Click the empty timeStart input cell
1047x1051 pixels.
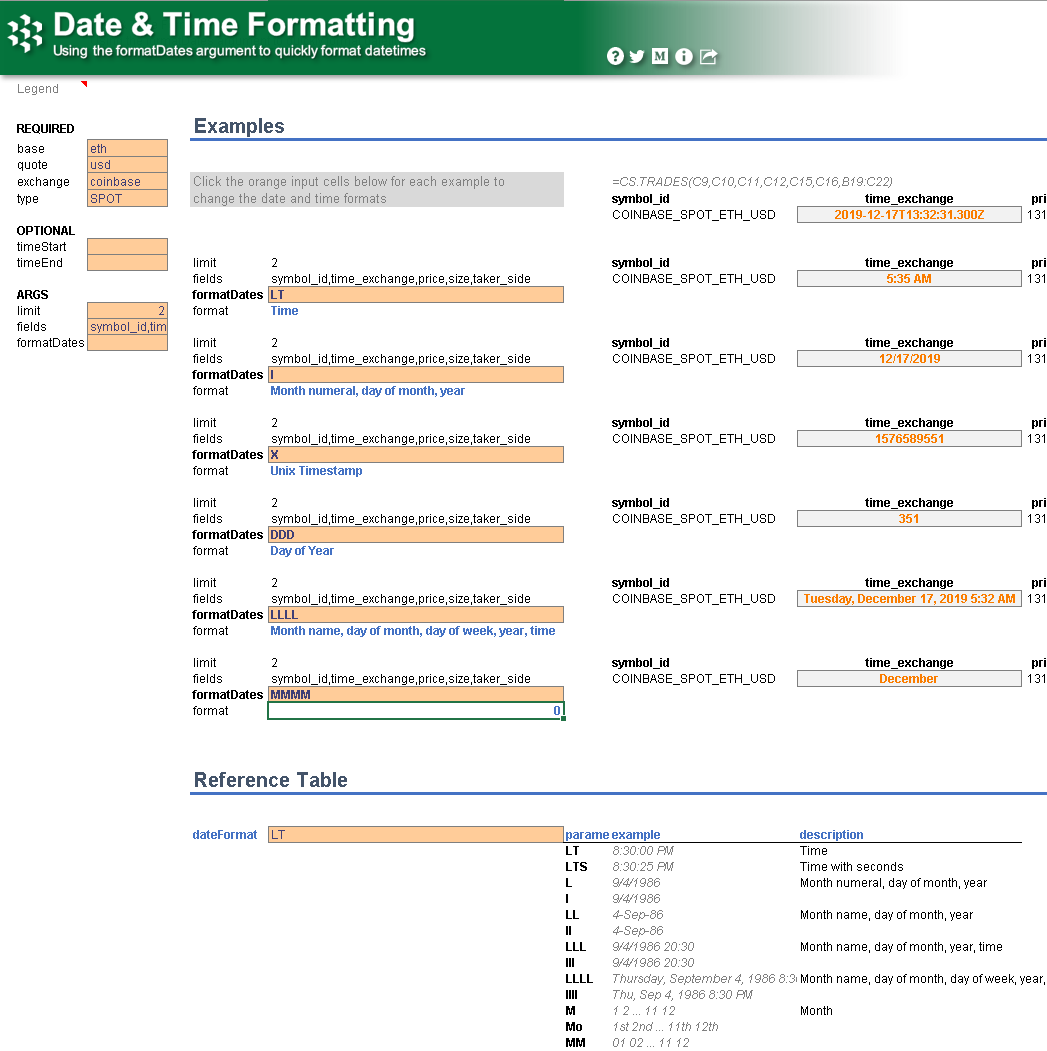point(127,246)
